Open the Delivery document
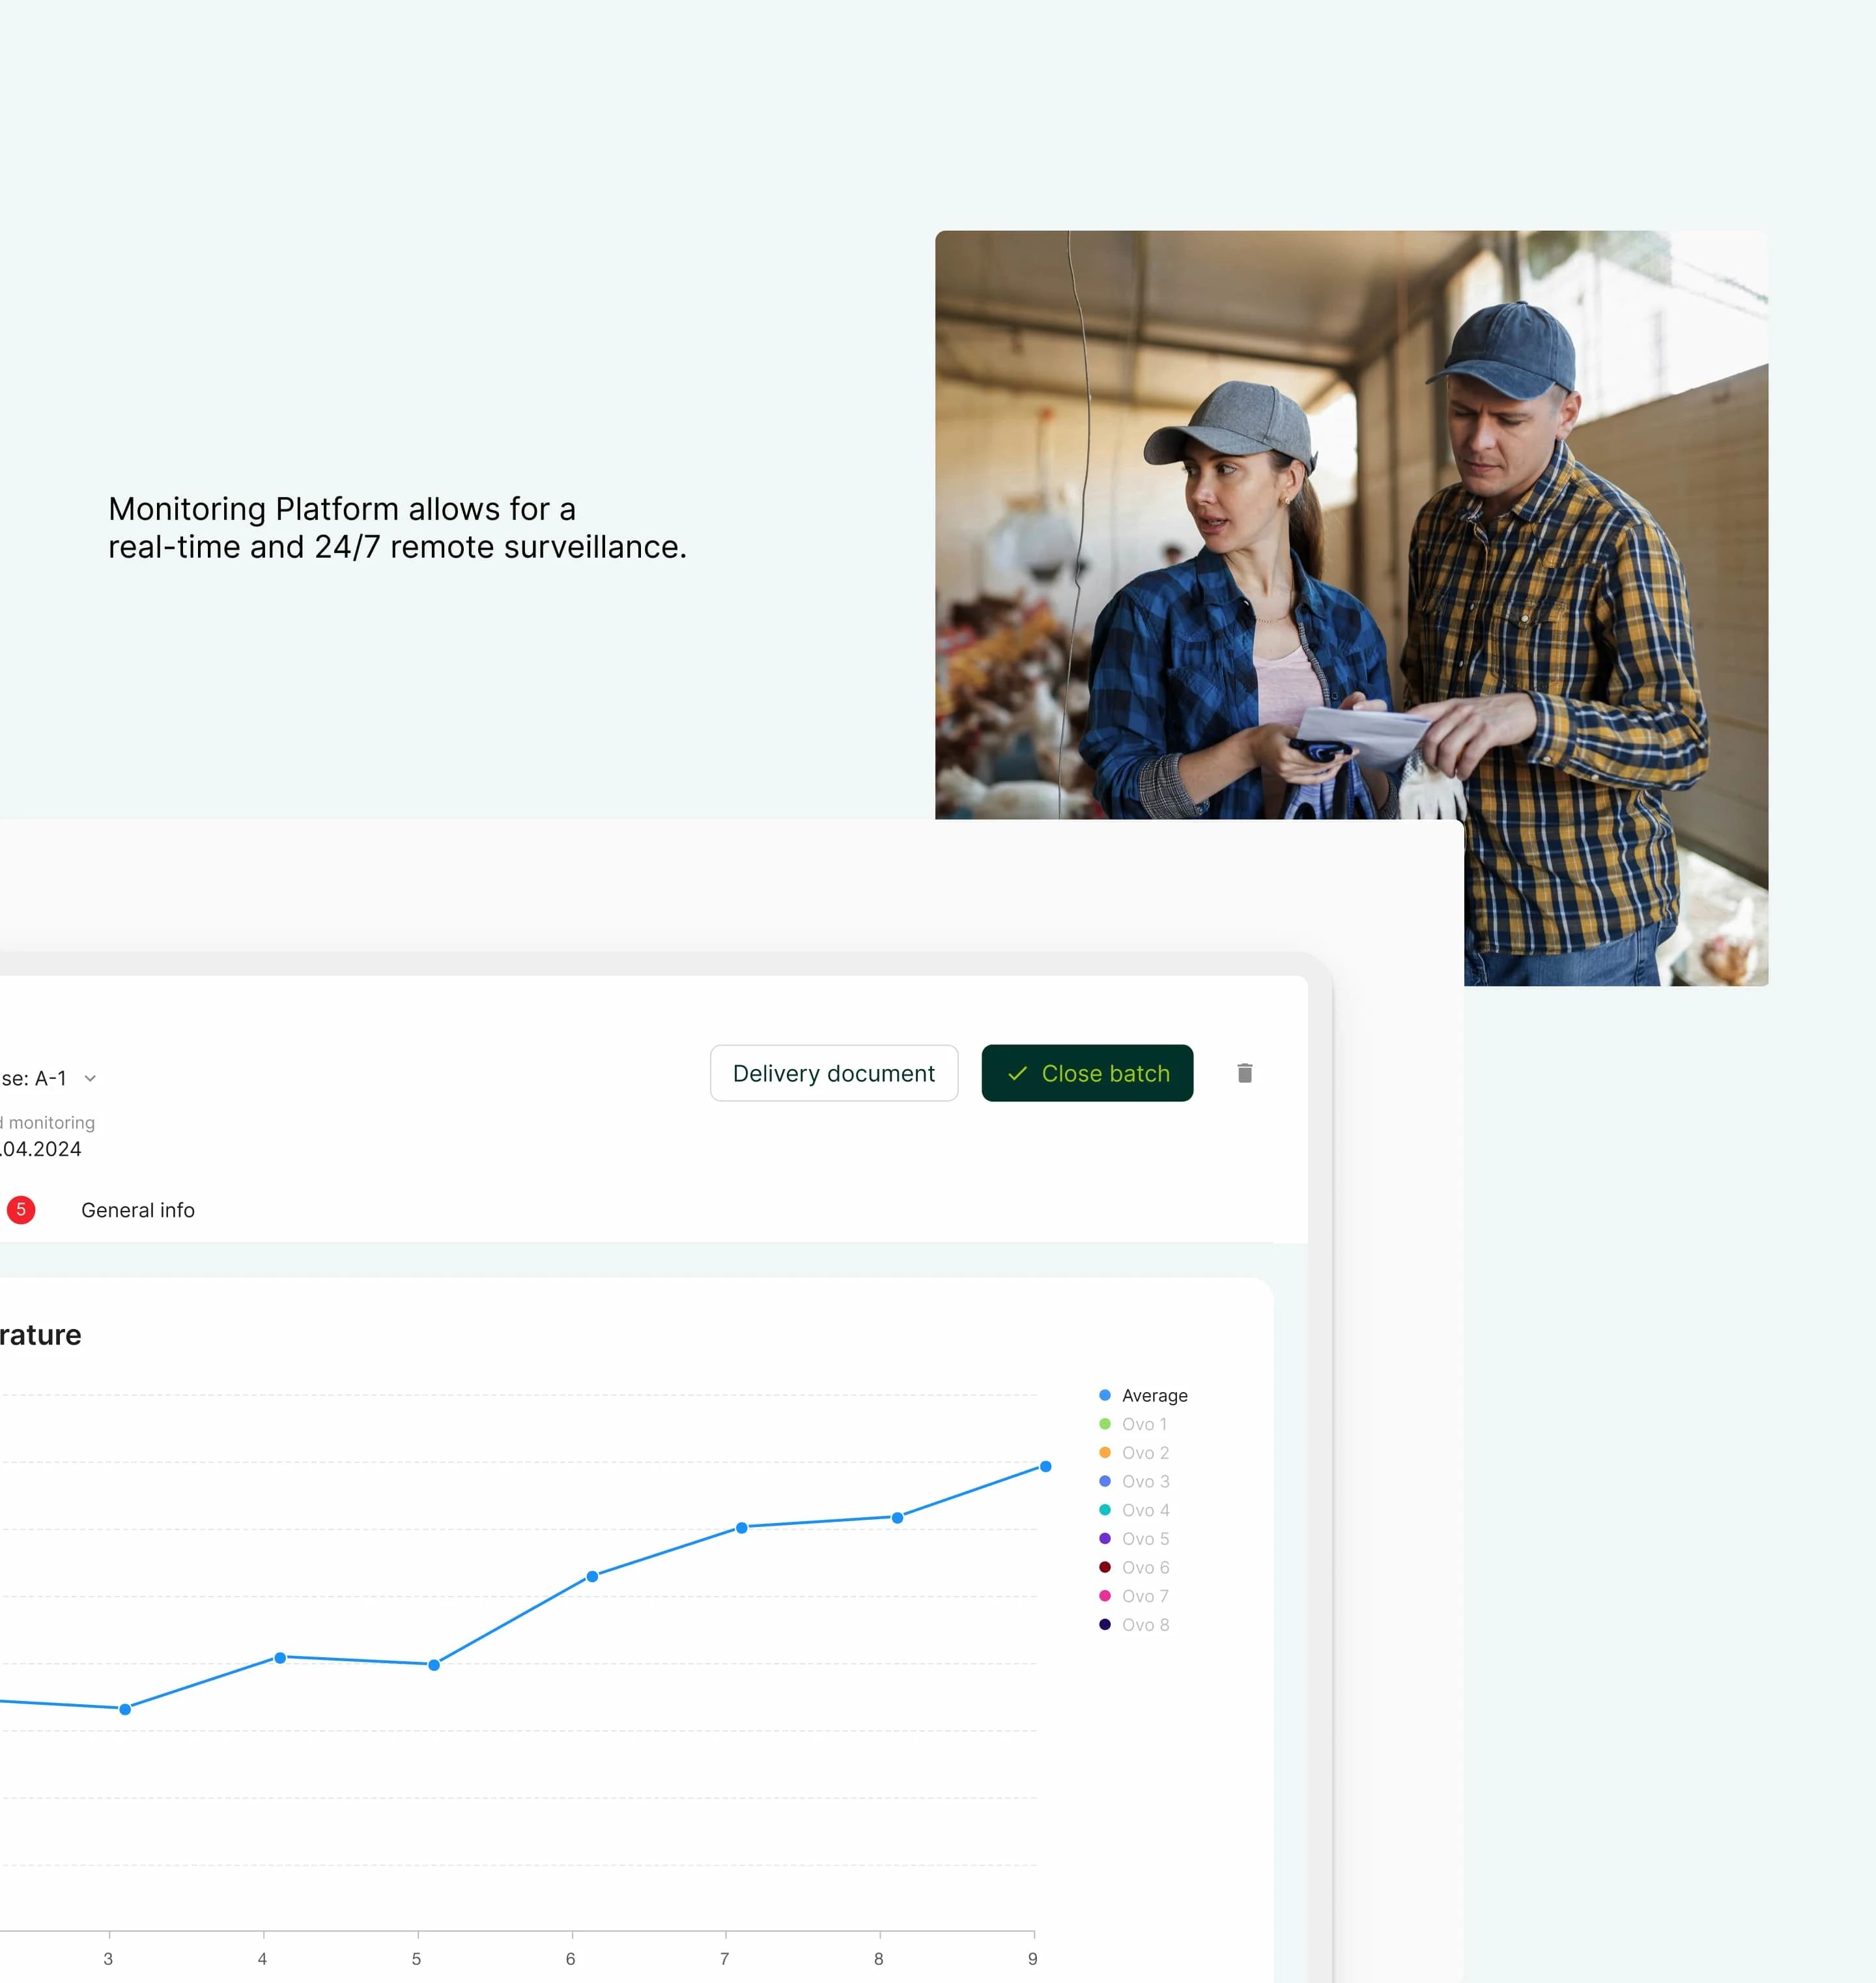The image size is (1876, 1983). click(833, 1073)
